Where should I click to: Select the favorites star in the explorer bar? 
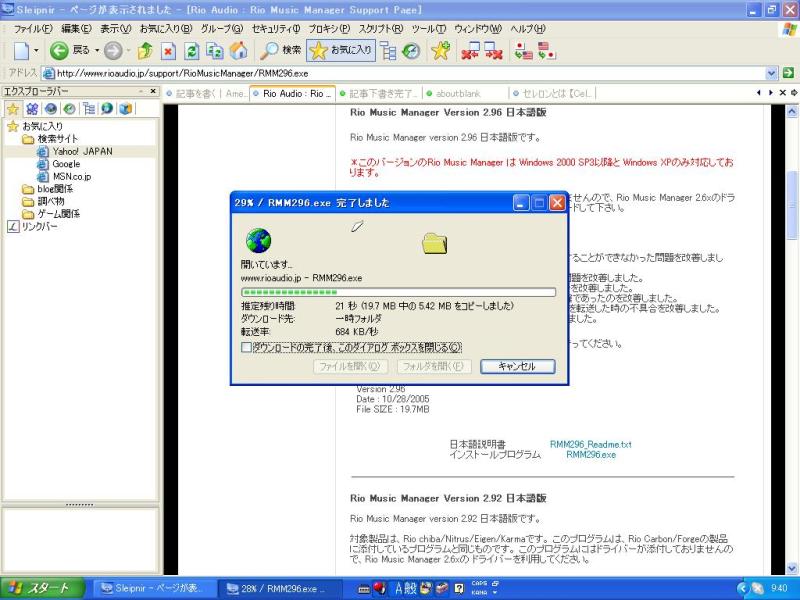point(13,108)
